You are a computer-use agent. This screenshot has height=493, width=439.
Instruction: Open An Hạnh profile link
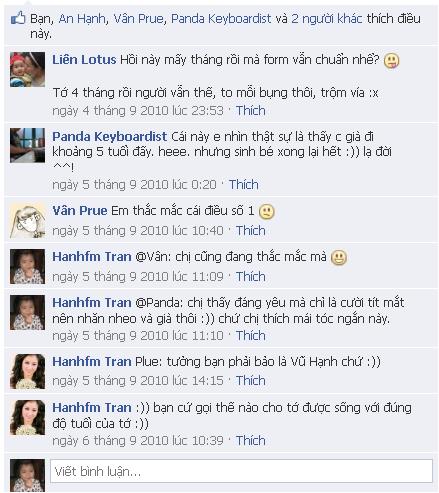(x=82, y=19)
